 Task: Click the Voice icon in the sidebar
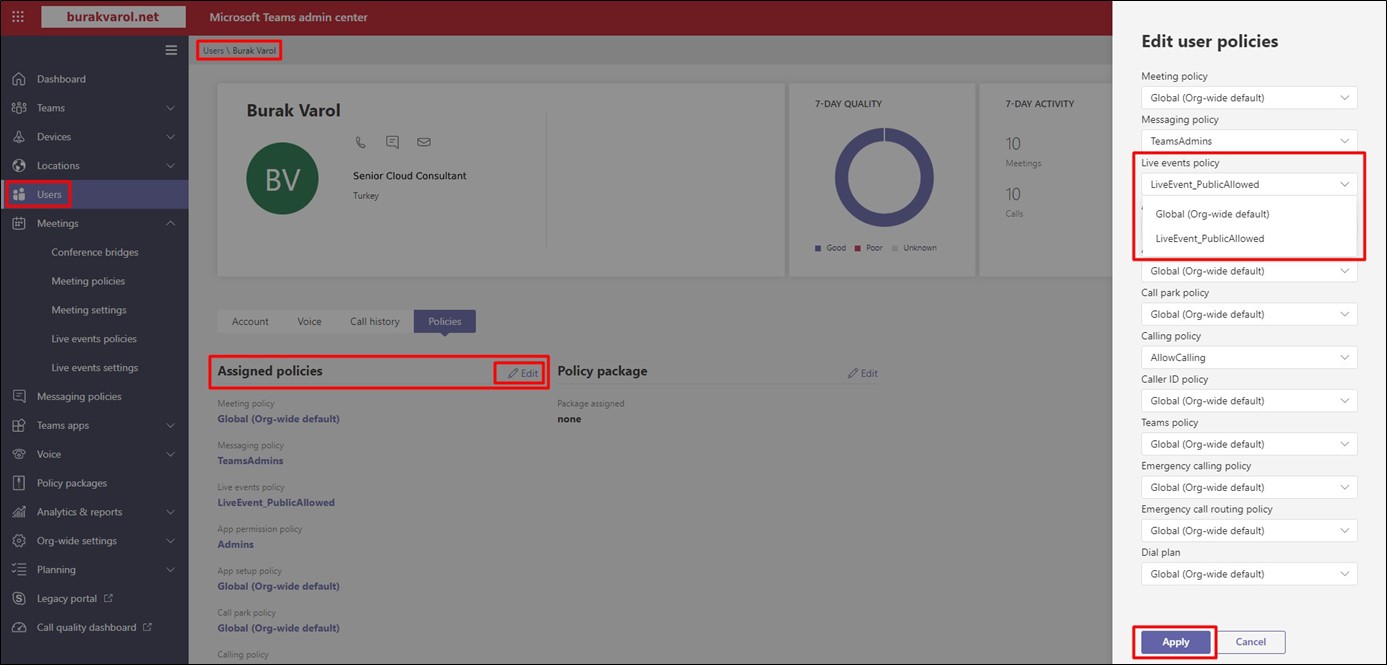(19, 455)
